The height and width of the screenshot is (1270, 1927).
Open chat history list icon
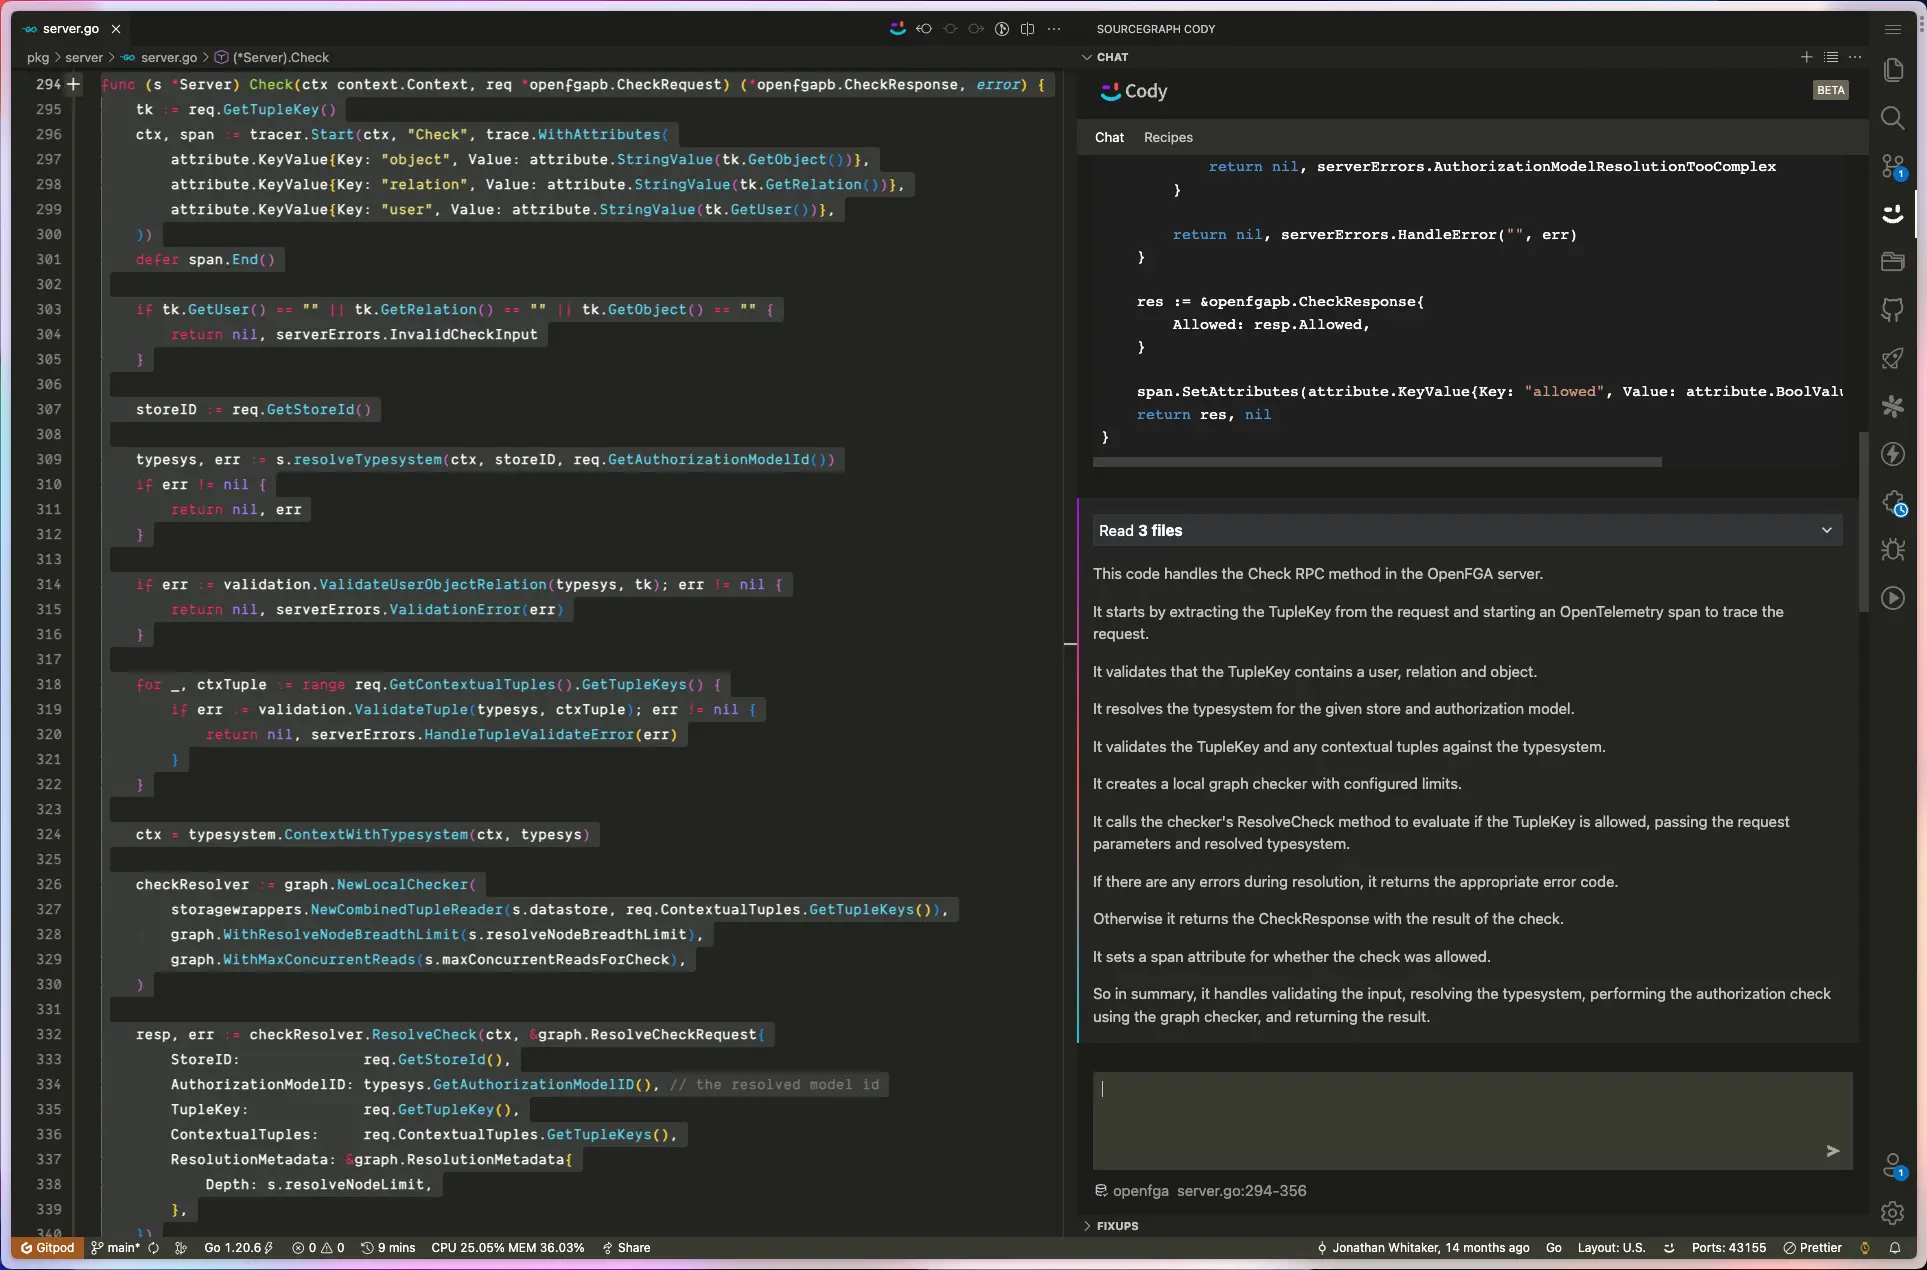[1831, 57]
